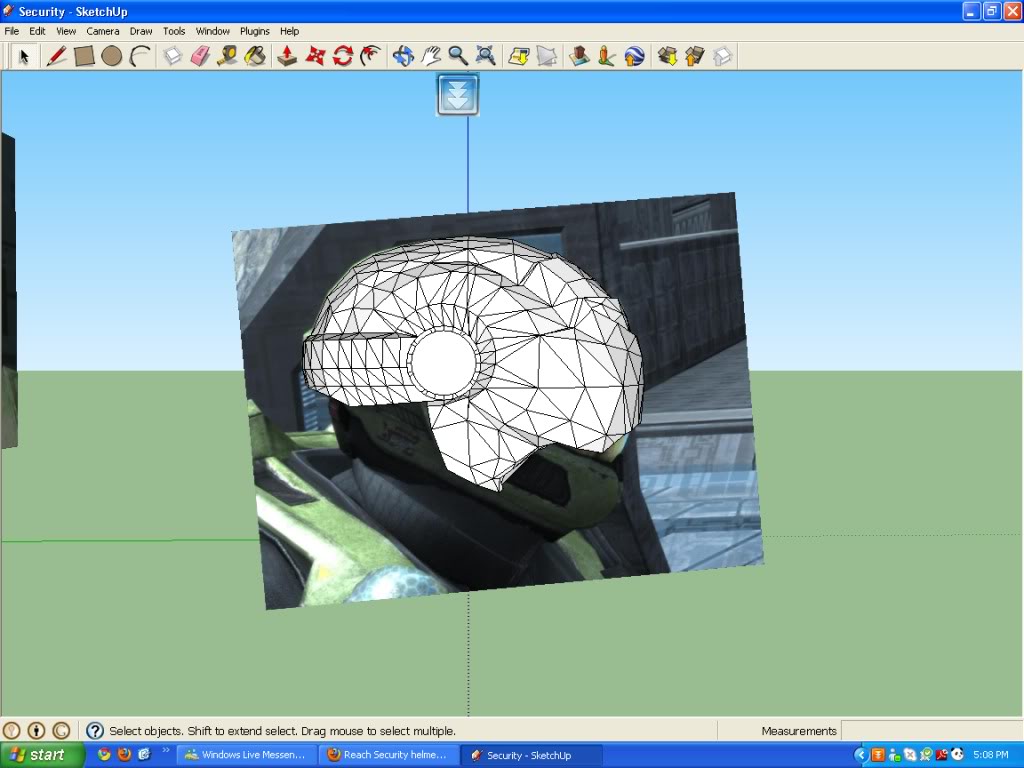
Task: Switch to Windows Live Messenger taskbar button
Action: pos(247,755)
